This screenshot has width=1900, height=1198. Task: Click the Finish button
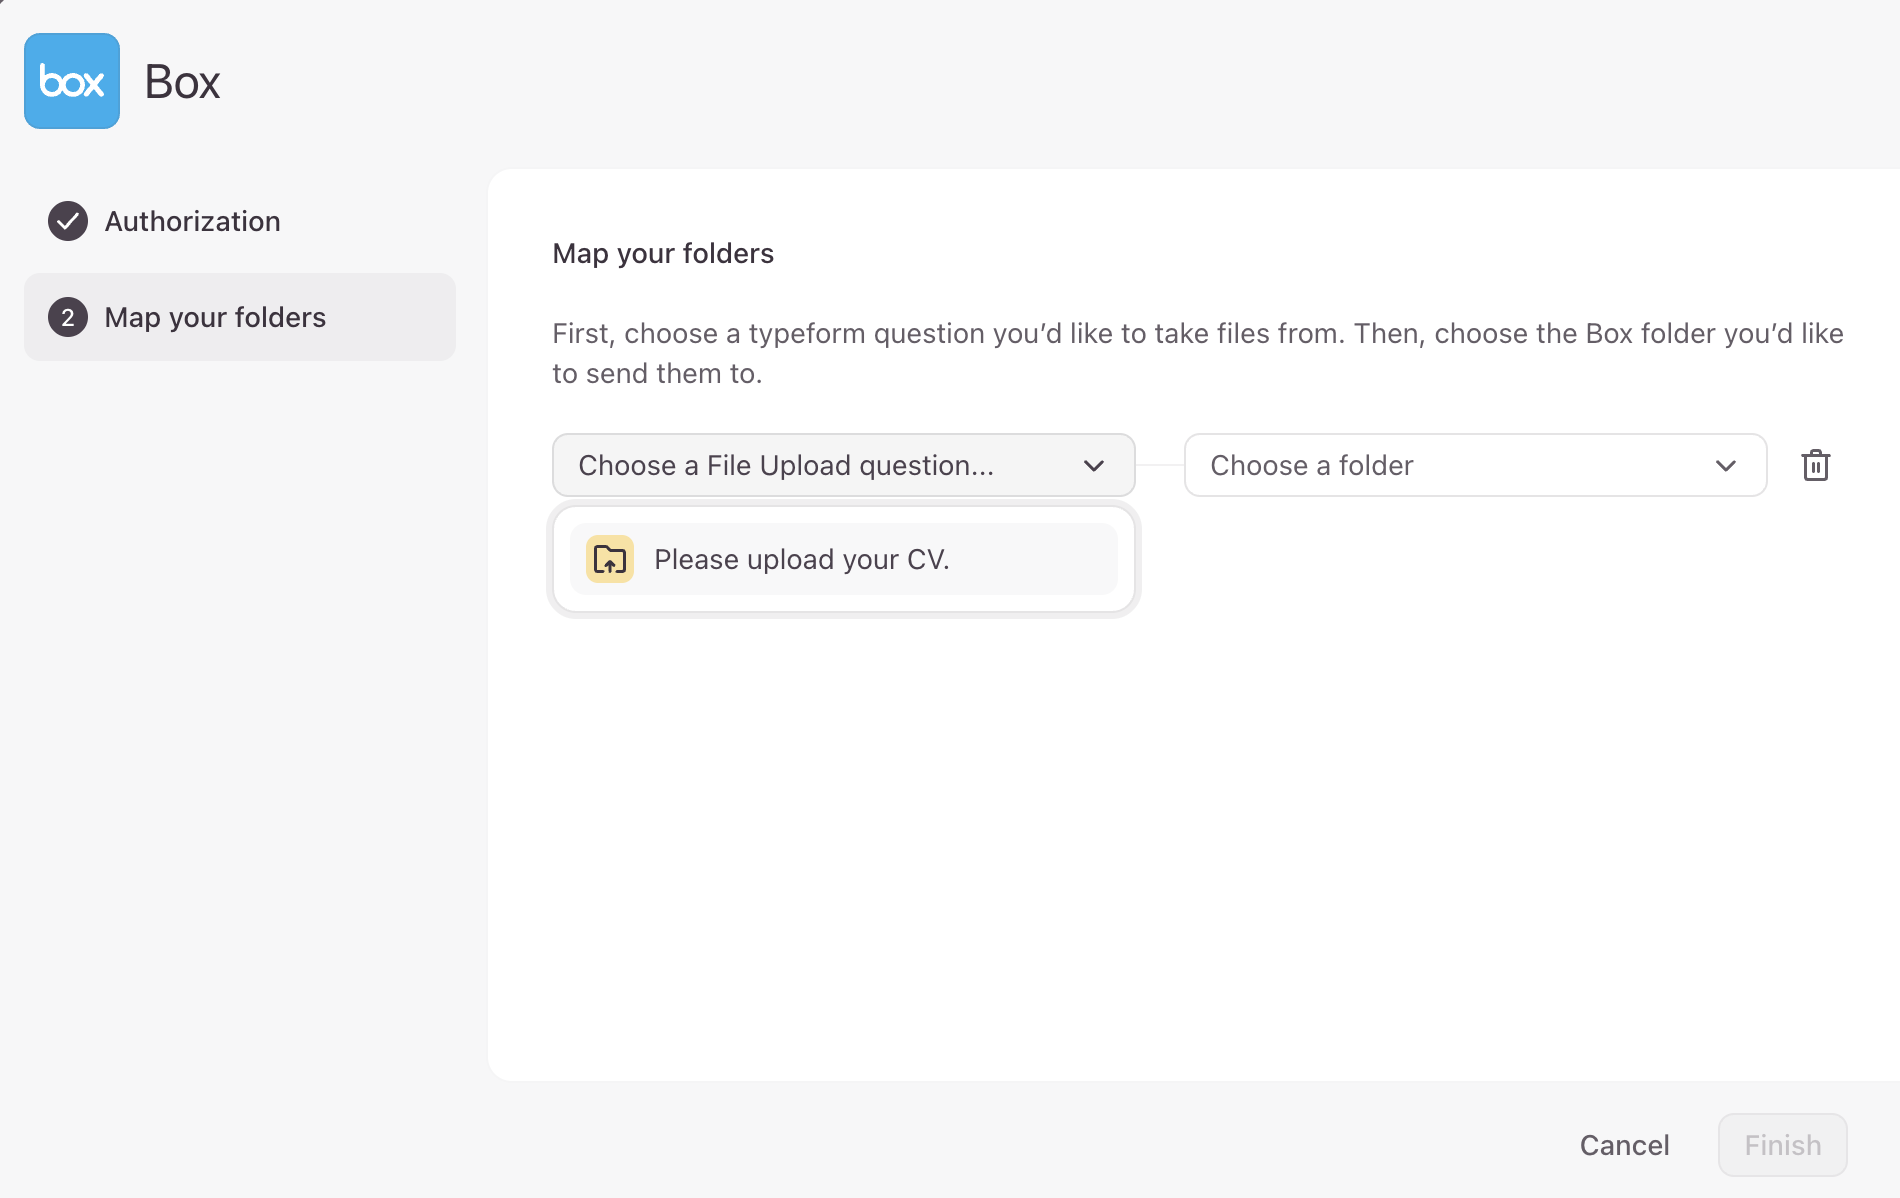[x=1783, y=1145]
